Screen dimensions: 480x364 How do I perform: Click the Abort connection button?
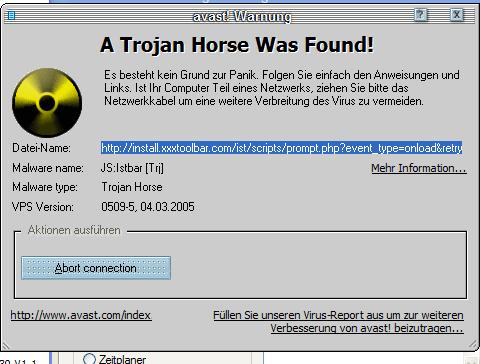[96, 268]
